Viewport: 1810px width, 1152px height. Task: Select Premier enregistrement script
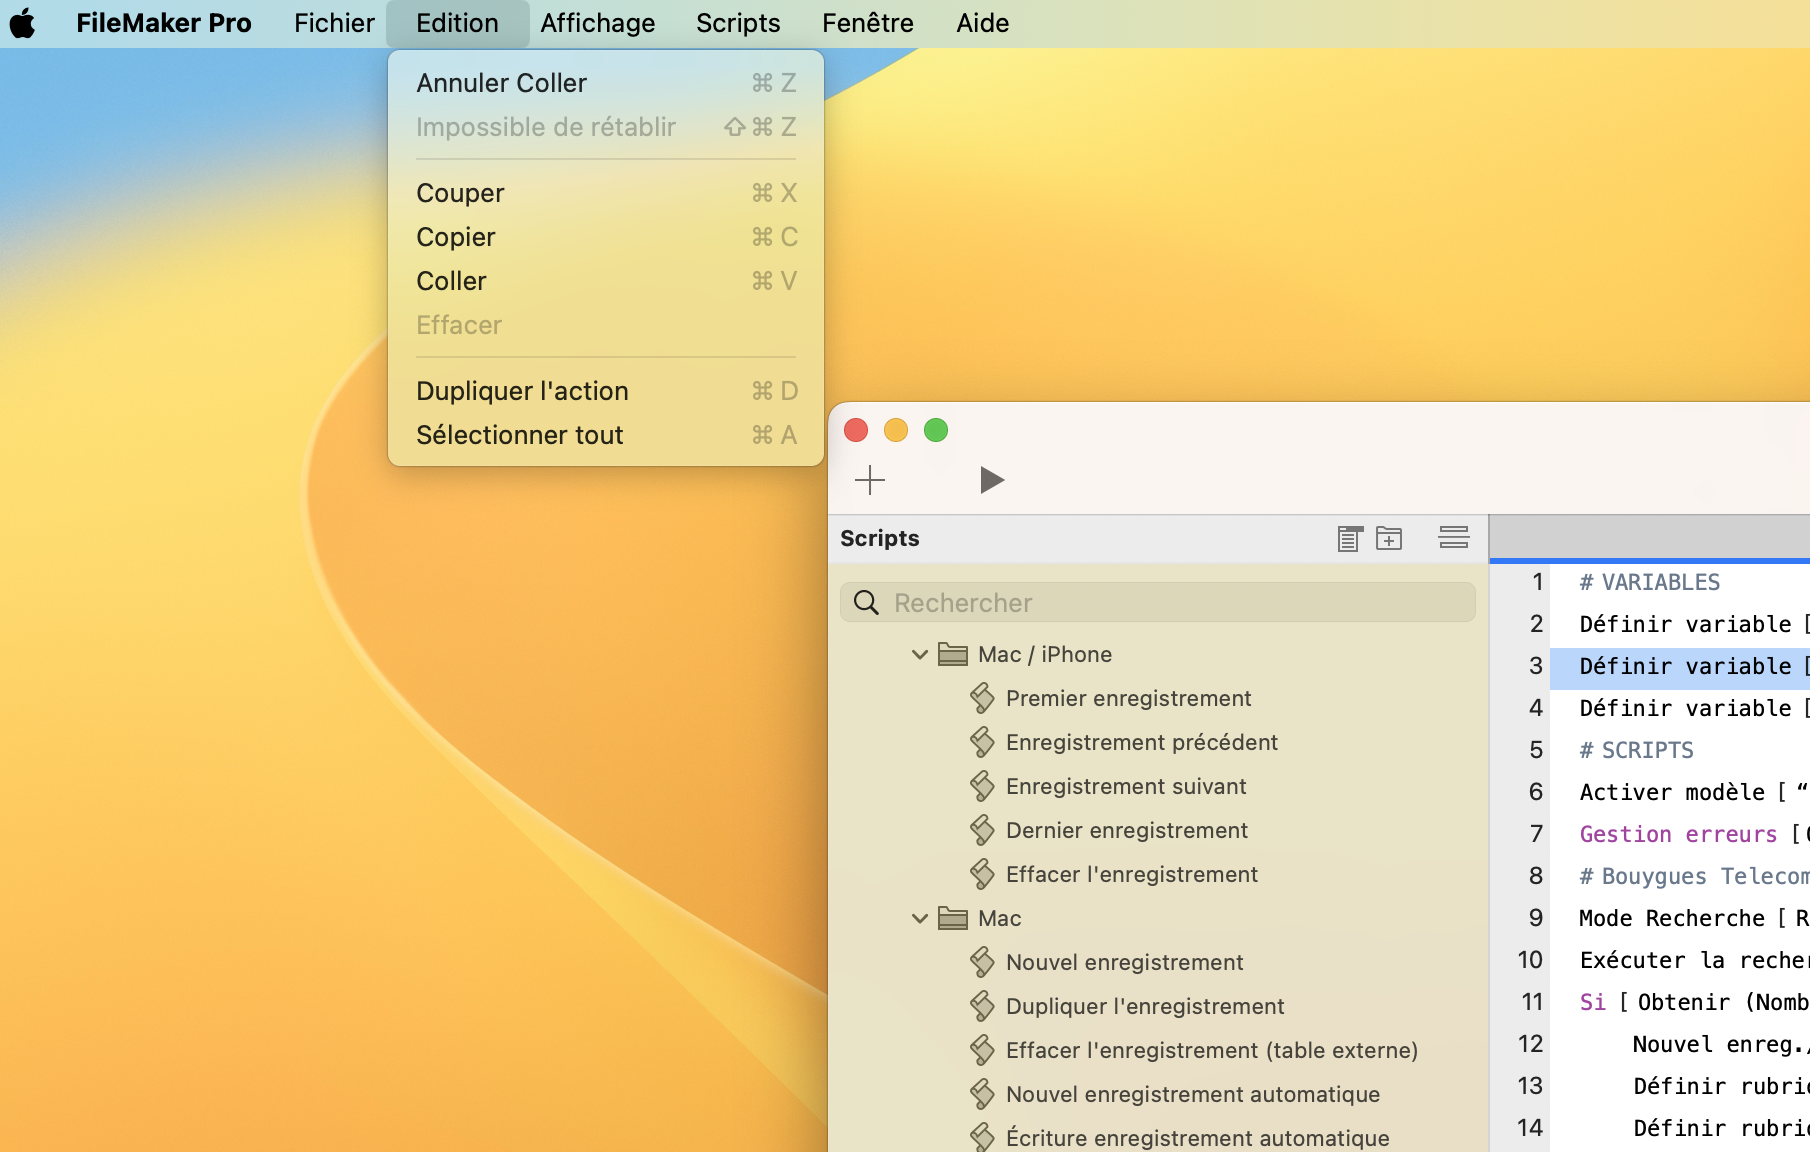coord(1128,699)
